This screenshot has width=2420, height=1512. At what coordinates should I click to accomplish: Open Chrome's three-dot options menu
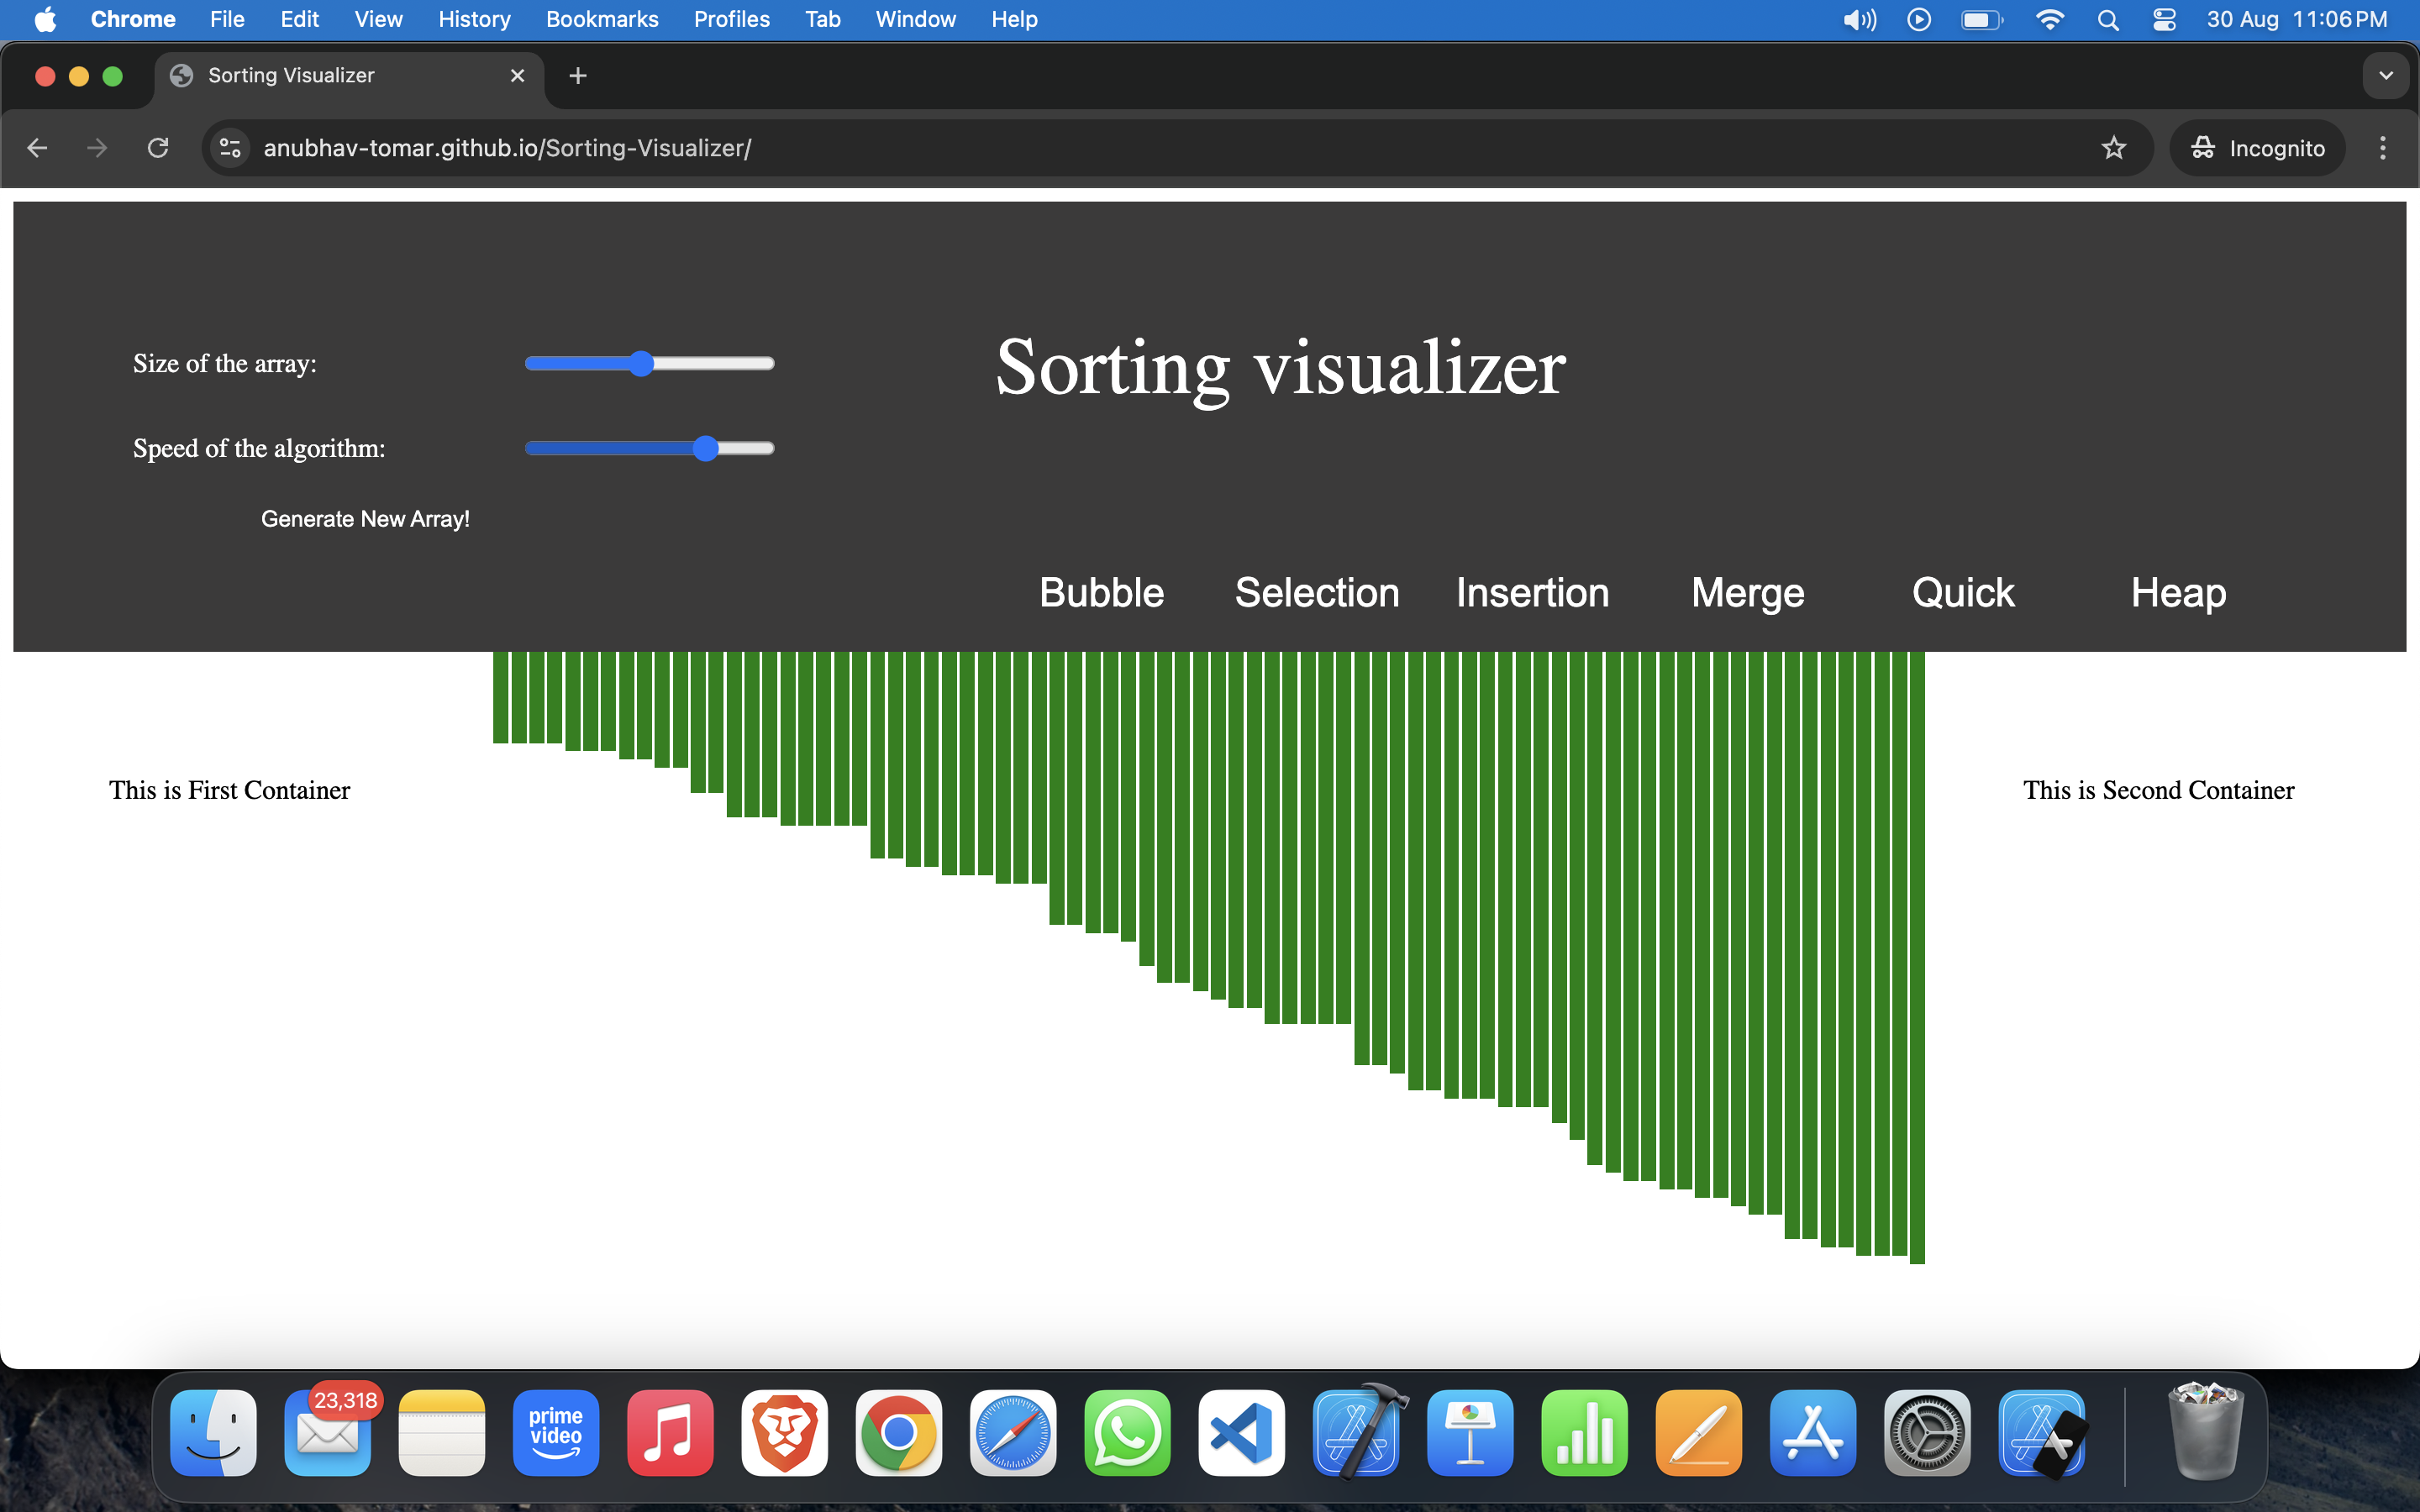point(2383,147)
